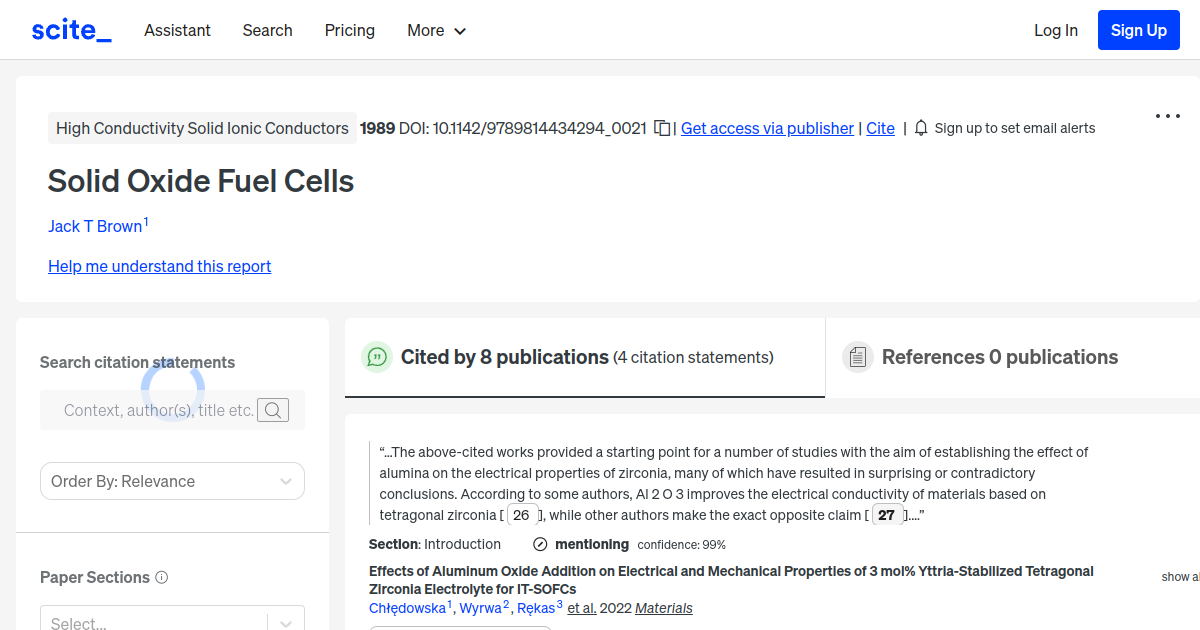1200x630 pixels.
Task: Open the Assistant page from the navbar
Action: 177,30
